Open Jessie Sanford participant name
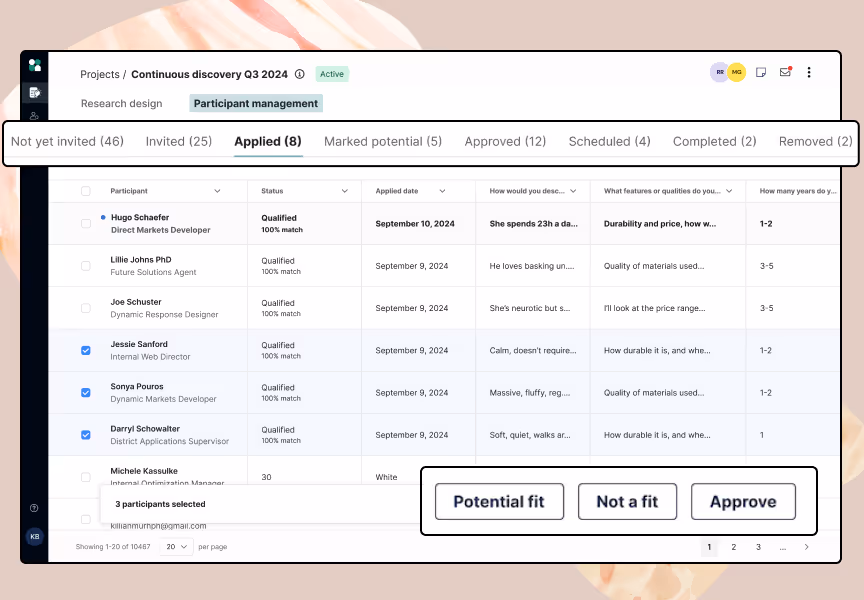Image resolution: width=864 pixels, height=600 pixels. tap(139, 344)
